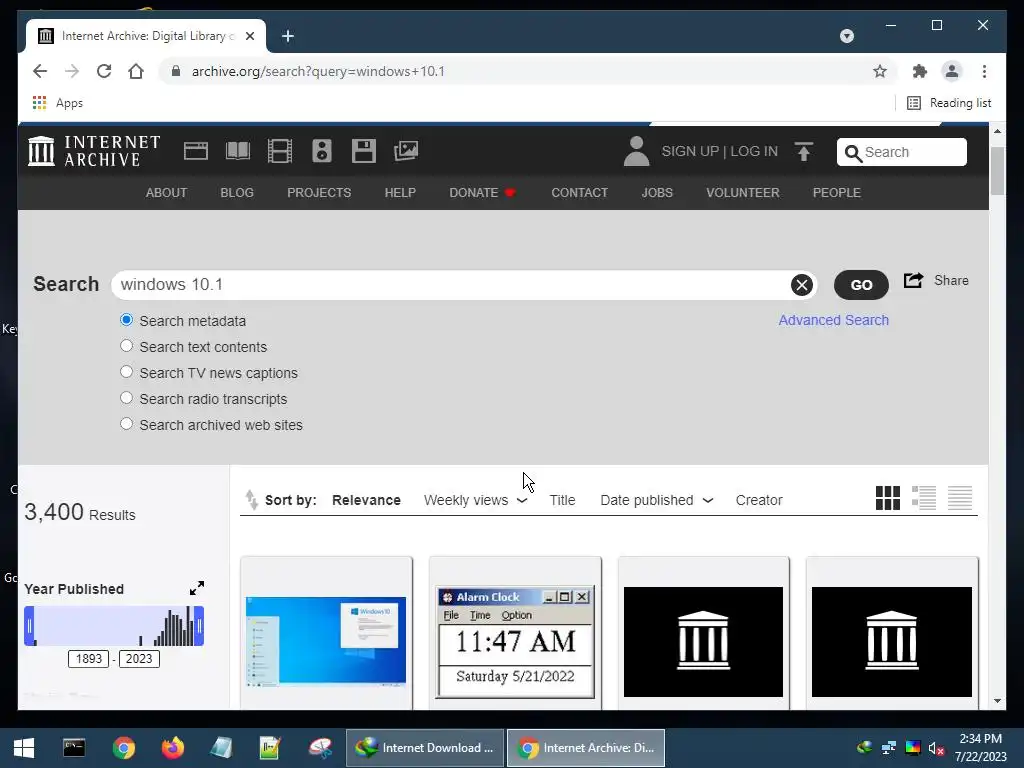The width and height of the screenshot is (1024, 768).
Task: Switch to Internet Download Manager taskbar item
Action: [x=425, y=748]
